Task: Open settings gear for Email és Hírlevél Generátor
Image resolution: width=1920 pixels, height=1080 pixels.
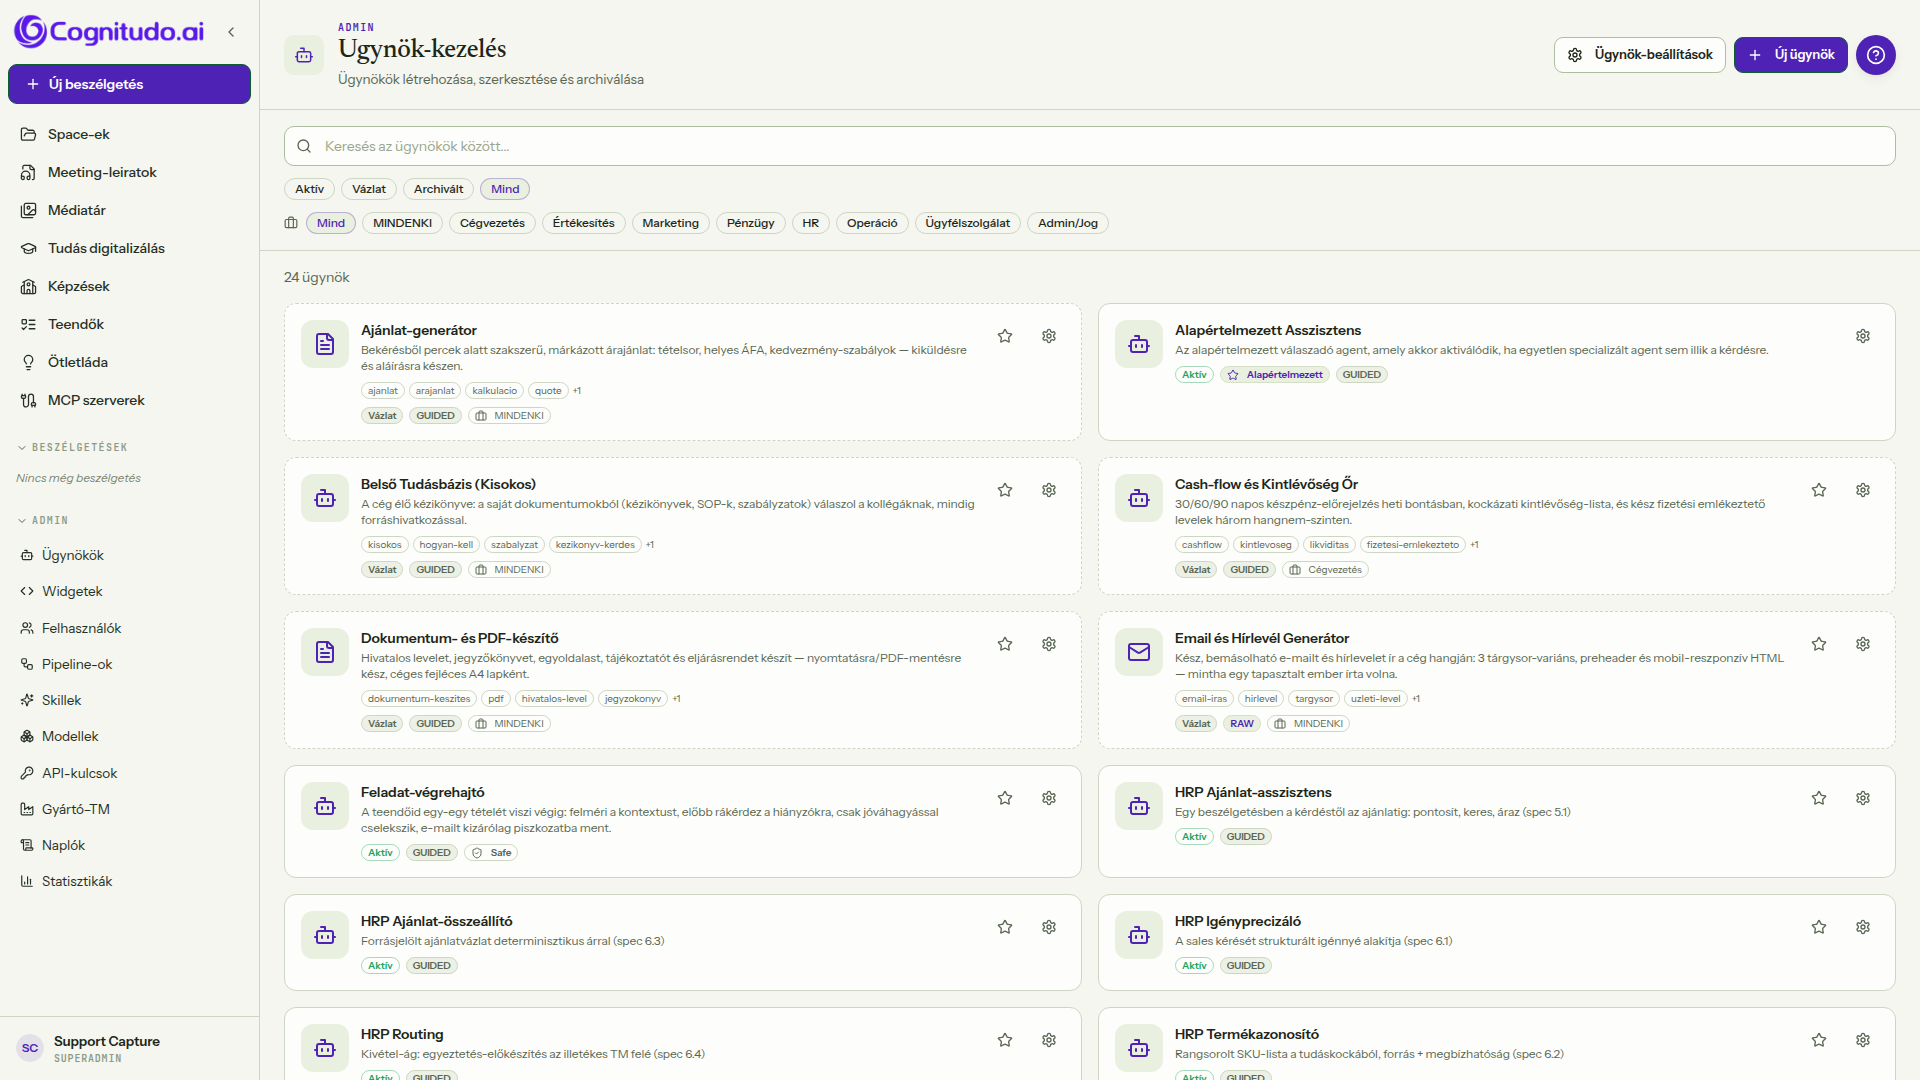Action: (x=1863, y=644)
